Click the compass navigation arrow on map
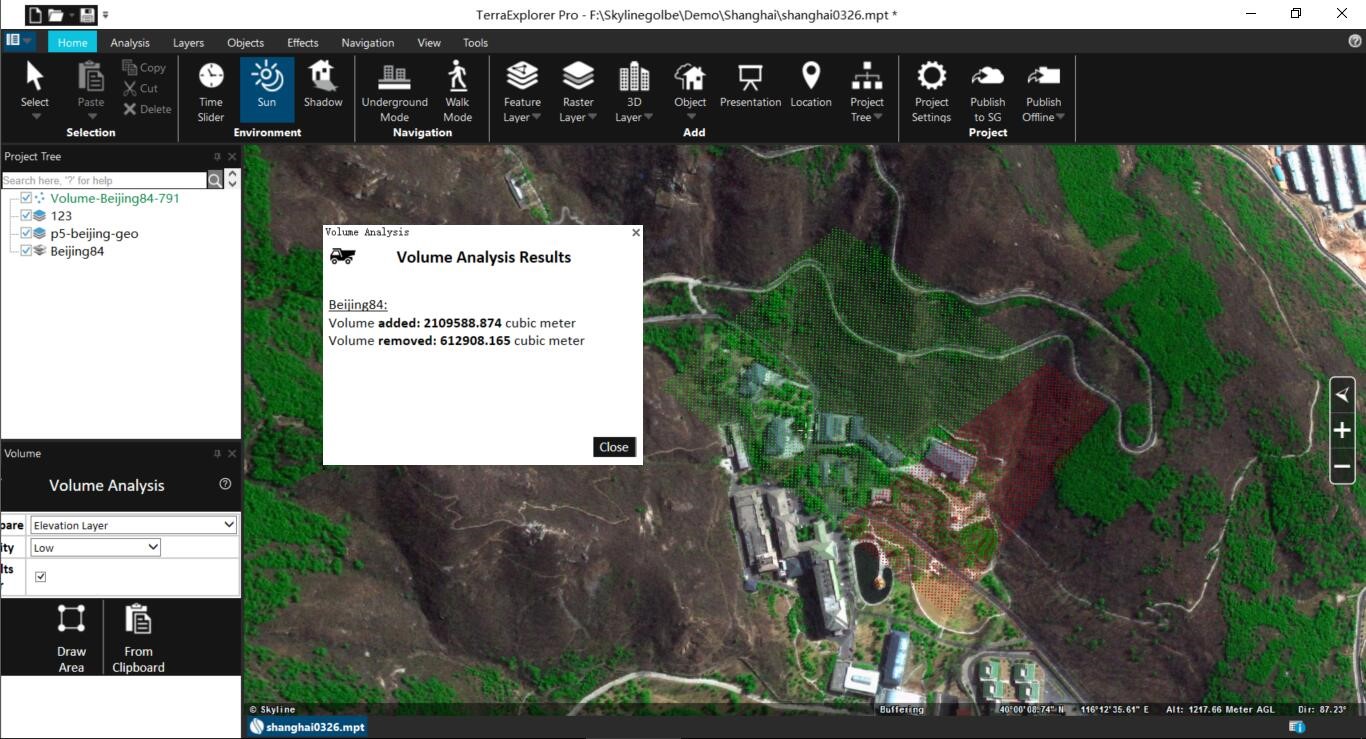The width and height of the screenshot is (1366, 739). pos(1342,395)
